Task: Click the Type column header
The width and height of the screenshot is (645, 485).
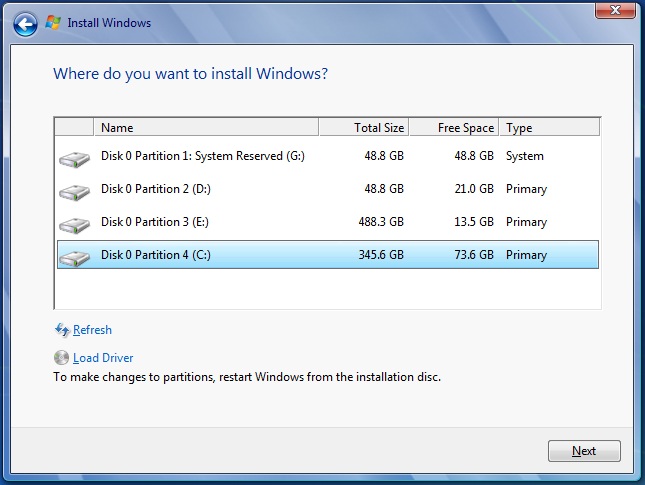Action: (550, 128)
